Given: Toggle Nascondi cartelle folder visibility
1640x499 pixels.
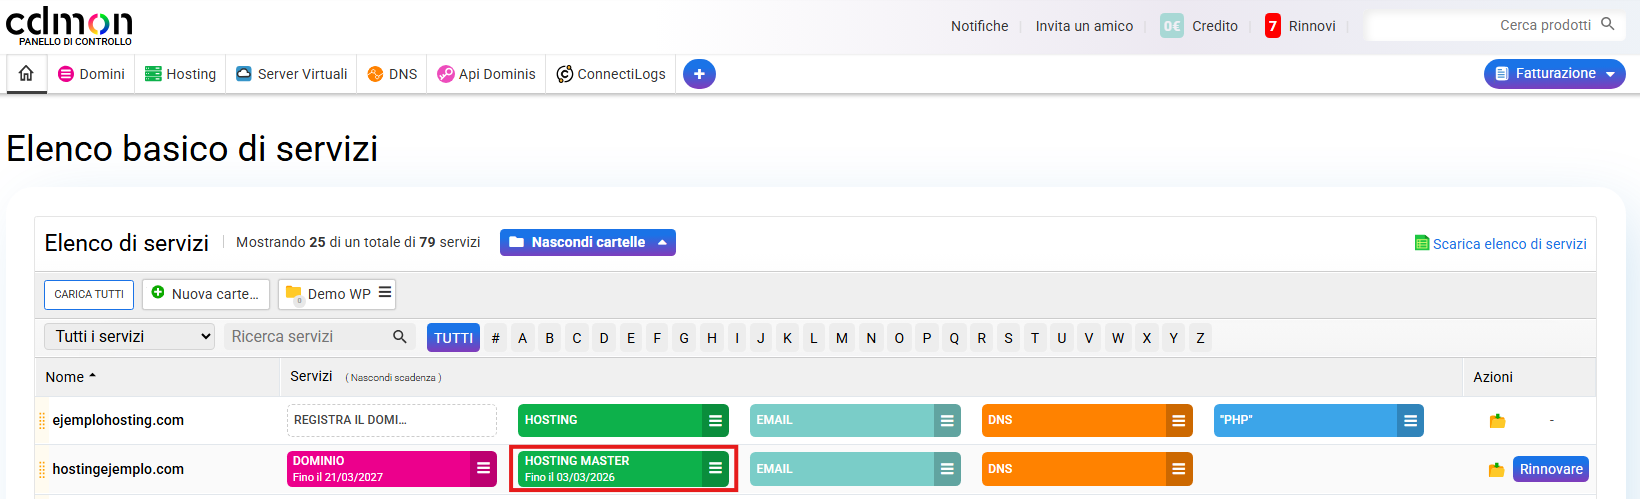Looking at the screenshot, I should (587, 242).
